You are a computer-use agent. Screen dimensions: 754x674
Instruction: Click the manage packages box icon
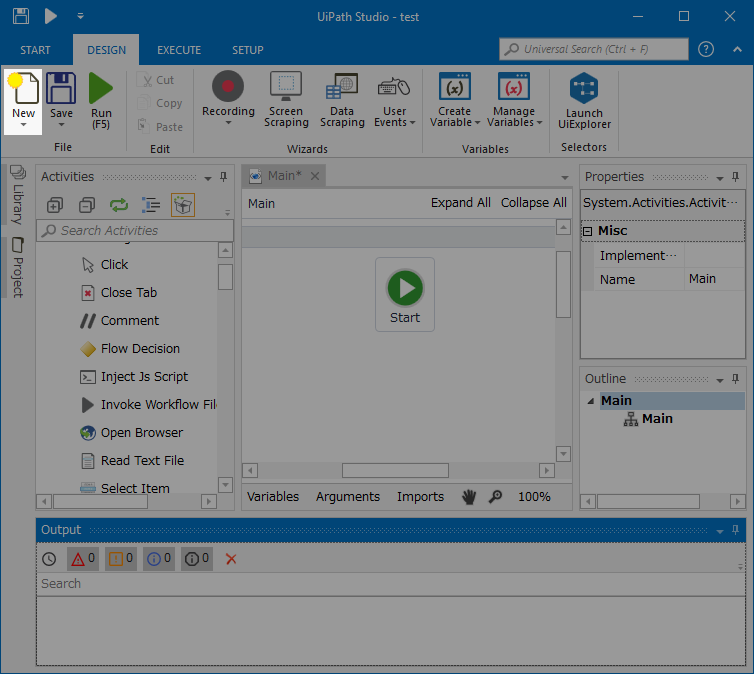[183, 205]
